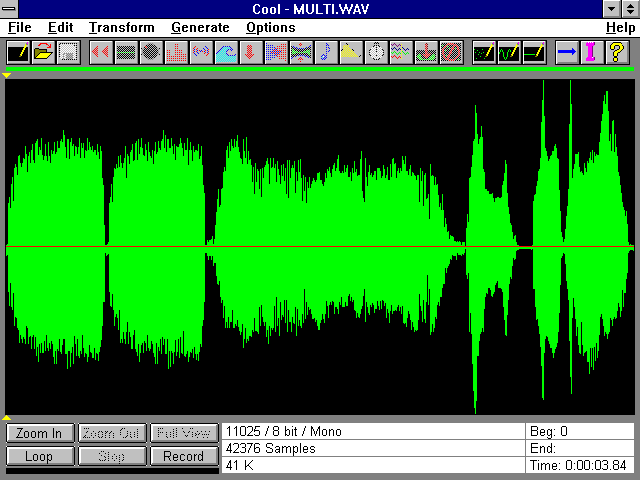The height and width of the screenshot is (480, 640).
Task: Click the yellow triangle envelope icon
Action: point(351,52)
